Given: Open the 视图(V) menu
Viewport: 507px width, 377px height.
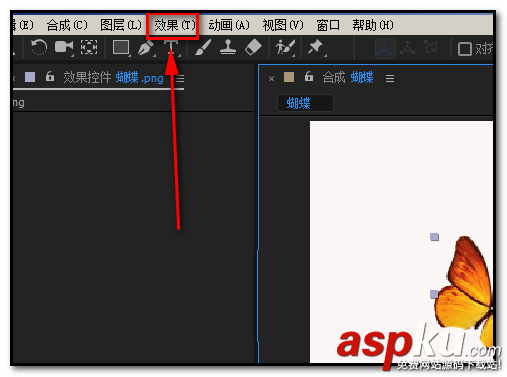Looking at the screenshot, I should [x=283, y=25].
